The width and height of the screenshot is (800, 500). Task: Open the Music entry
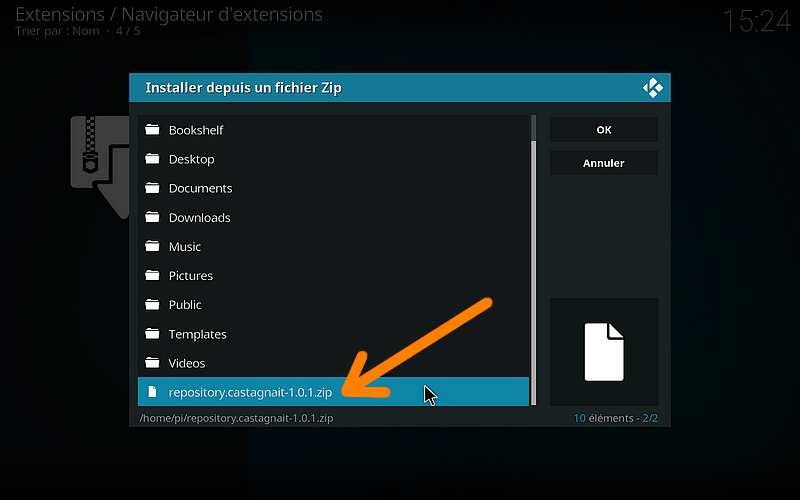click(334, 246)
